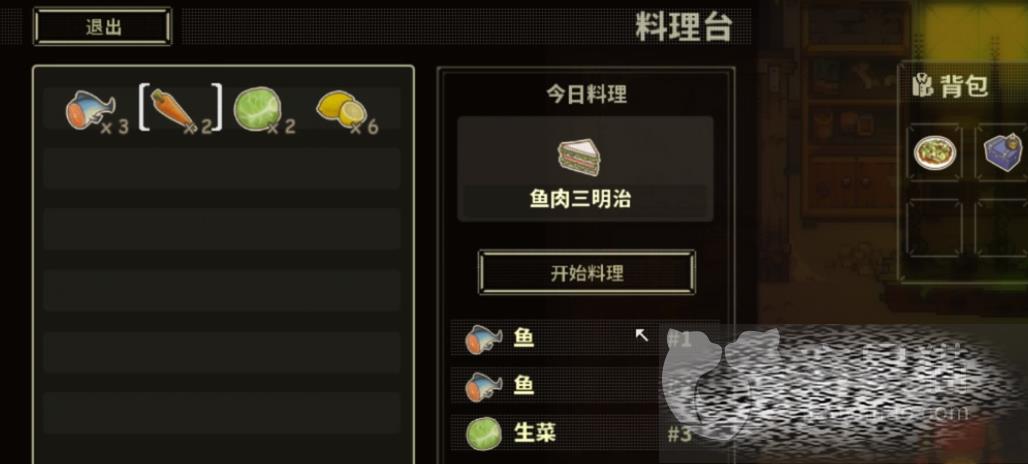Click the 生菜 recipe row marked #3
This screenshot has height=464, width=1028.
585,433
